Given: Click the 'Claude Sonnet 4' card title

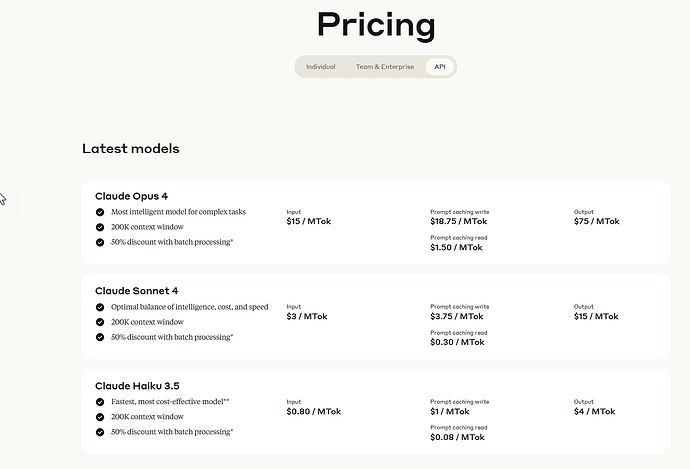Looking at the screenshot, I should pyautogui.click(x=136, y=291).
